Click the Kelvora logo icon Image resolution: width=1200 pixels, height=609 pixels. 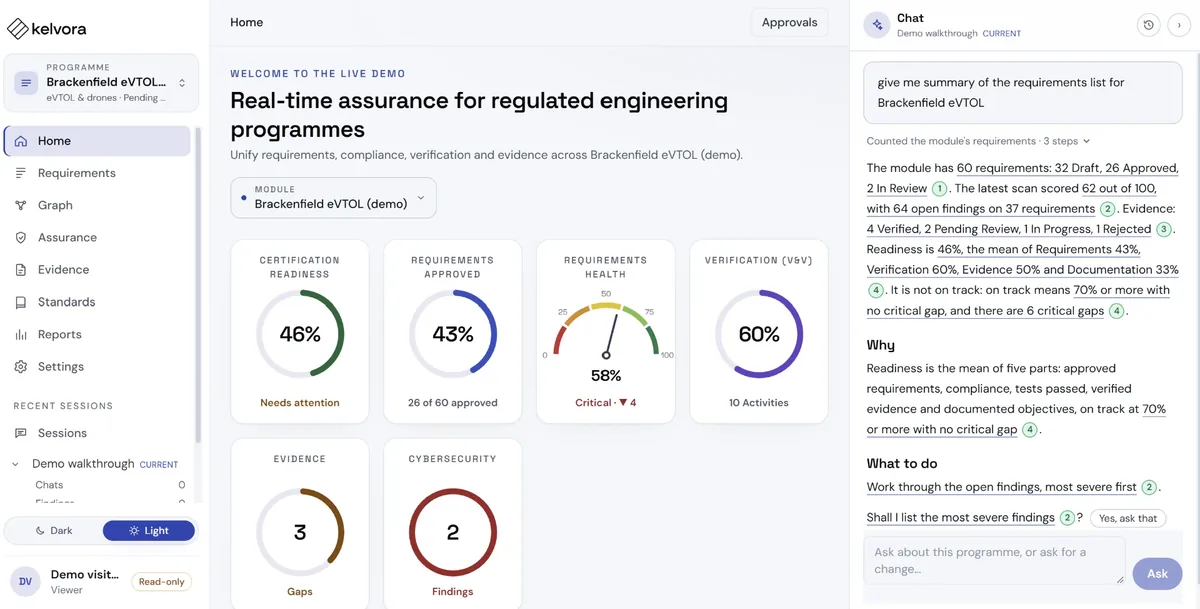pyautogui.click(x=18, y=28)
